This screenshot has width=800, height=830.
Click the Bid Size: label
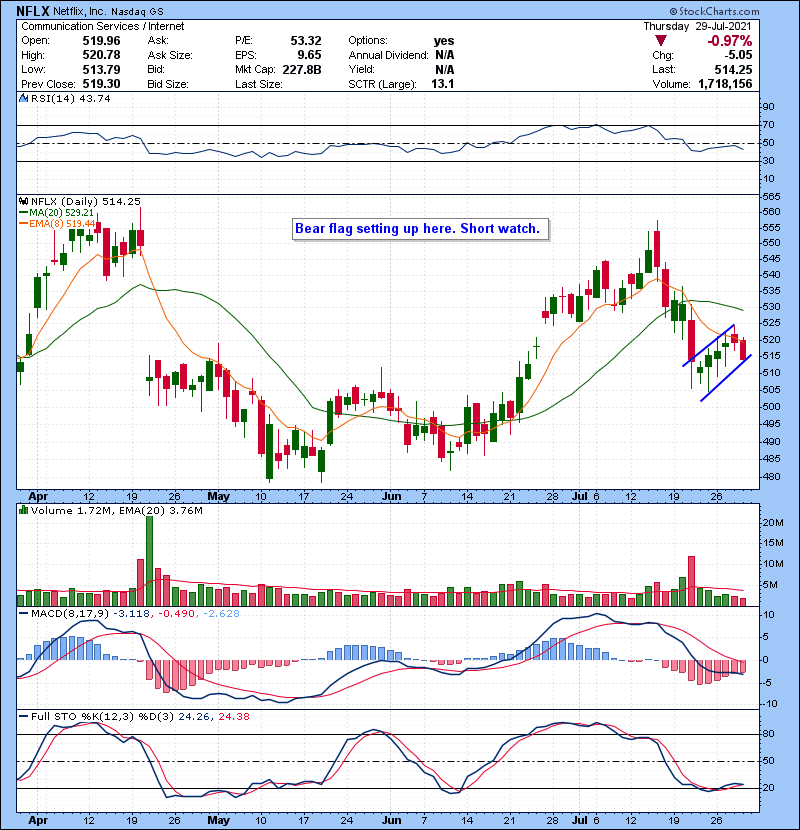point(167,84)
